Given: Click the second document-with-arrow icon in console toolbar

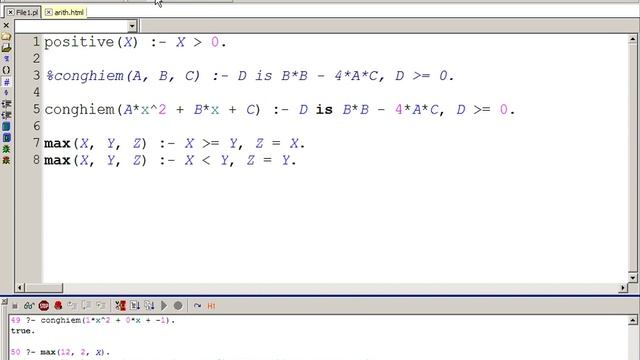Looking at the screenshot, I should (149, 305).
